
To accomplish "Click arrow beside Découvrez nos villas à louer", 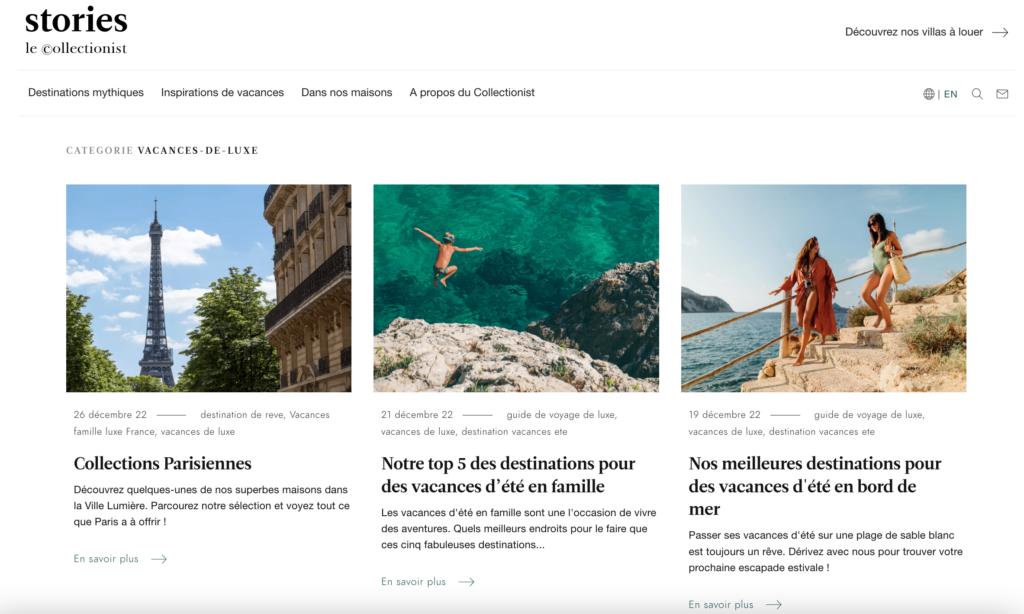I will (1000, 32).
